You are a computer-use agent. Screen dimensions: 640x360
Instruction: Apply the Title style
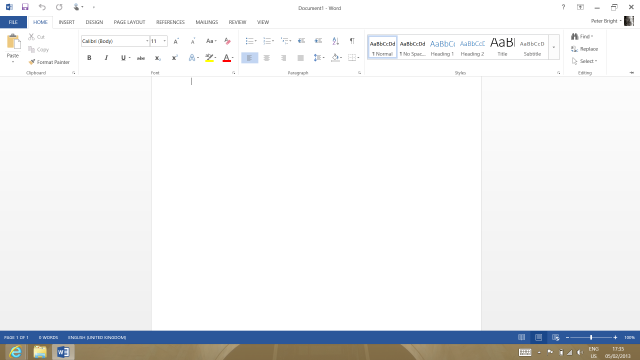pos(502,47)
